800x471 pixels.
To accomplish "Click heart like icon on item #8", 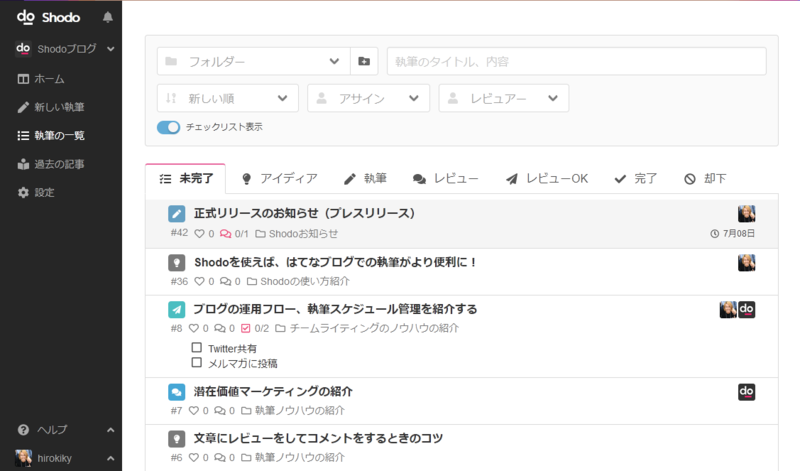I will pyautogui.click(x=194, y=328).
